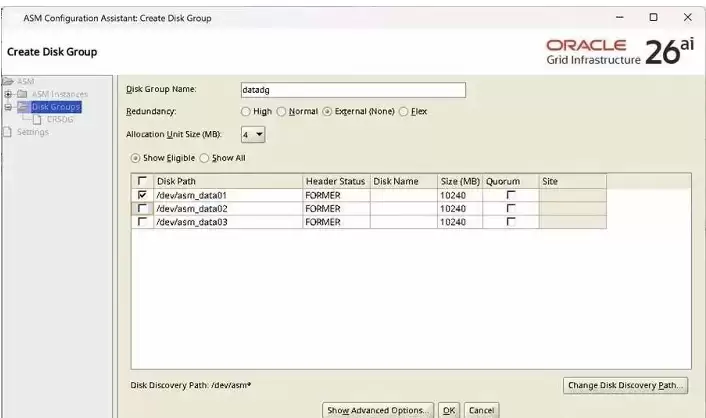Click the Site cell for asm_data02
This screenshot has width=706, height=418.
click(573, 209)
